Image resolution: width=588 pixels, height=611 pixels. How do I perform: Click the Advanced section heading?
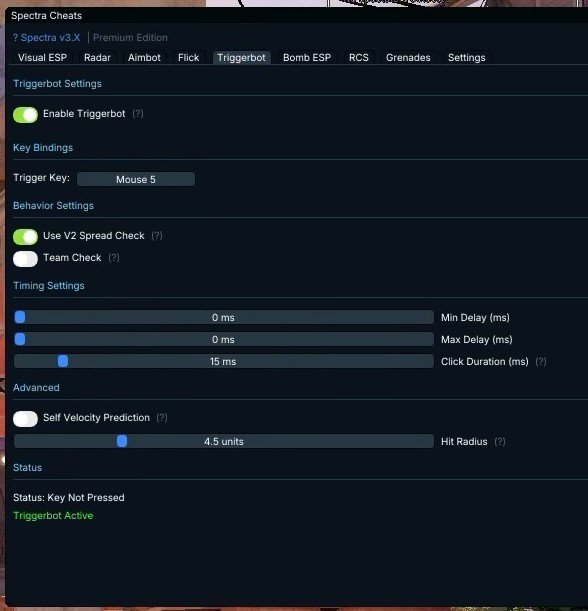point(36,388)
